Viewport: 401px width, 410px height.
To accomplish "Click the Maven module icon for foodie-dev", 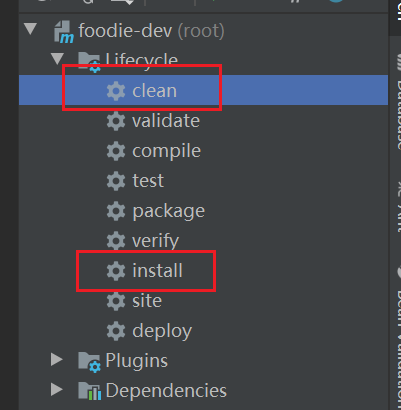I will click(63, 32).
